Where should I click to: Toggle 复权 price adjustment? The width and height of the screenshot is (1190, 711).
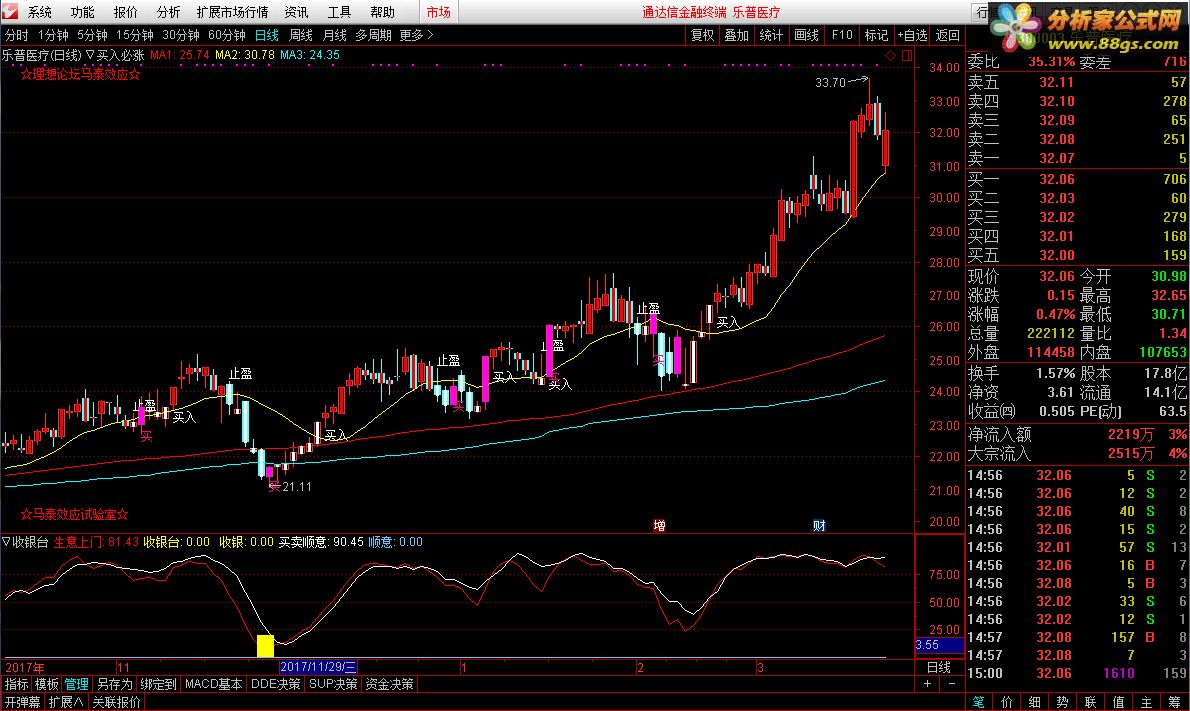(702, 35)
